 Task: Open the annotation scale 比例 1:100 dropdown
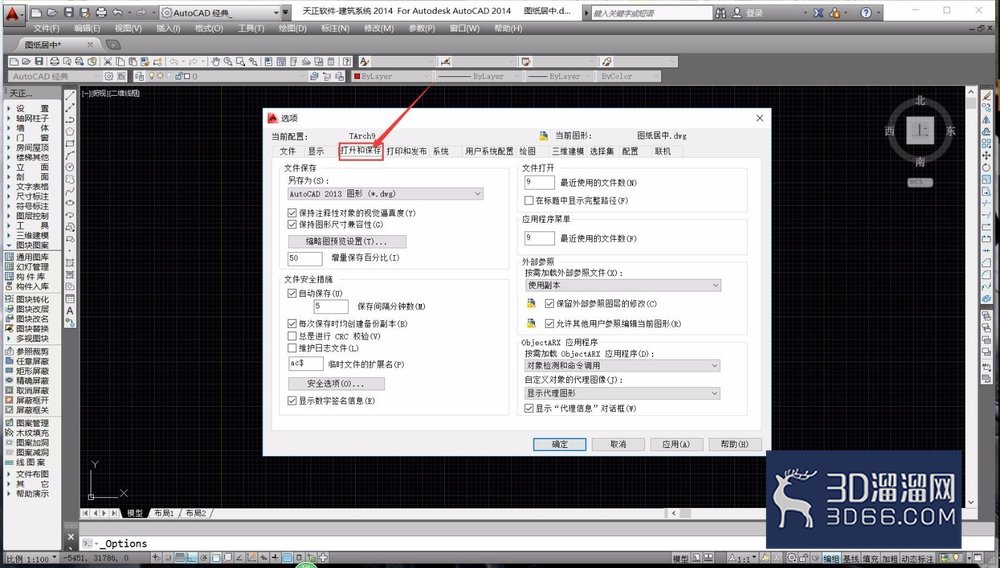pyautogui.click(x=31, y=559)
